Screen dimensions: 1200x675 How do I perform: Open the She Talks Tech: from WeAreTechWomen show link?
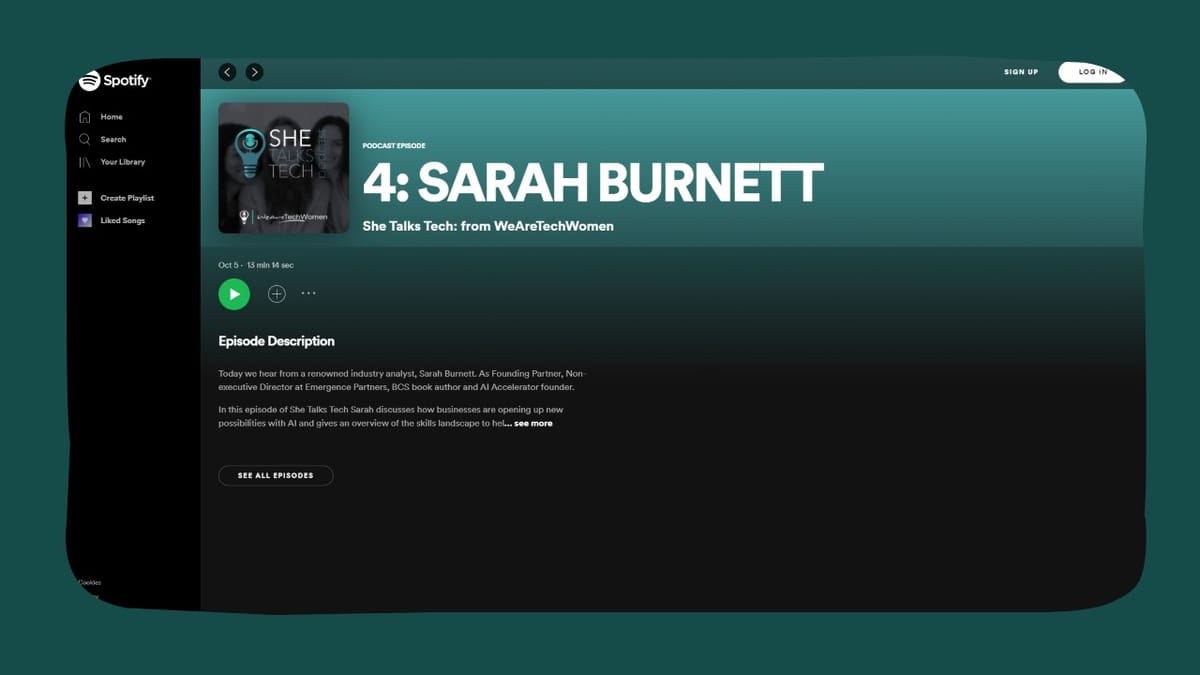pyautogui.click(x=488, y=226)
